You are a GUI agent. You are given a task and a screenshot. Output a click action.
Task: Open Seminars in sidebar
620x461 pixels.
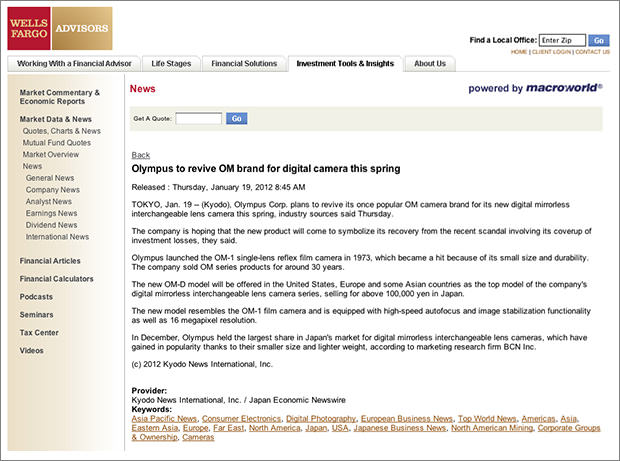(x=36, y=315)
